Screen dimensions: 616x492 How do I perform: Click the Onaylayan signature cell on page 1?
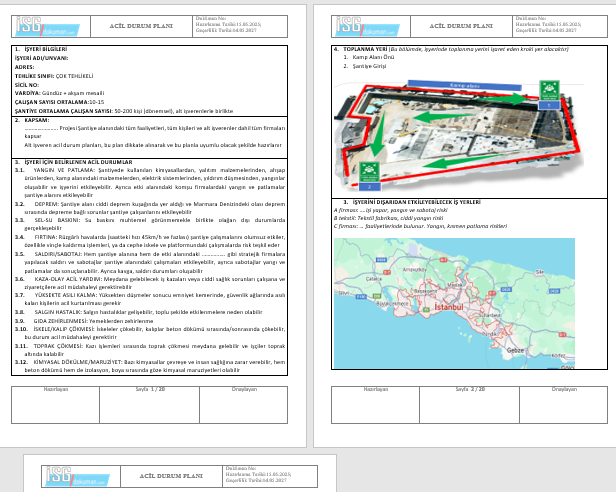click(244, 405)
